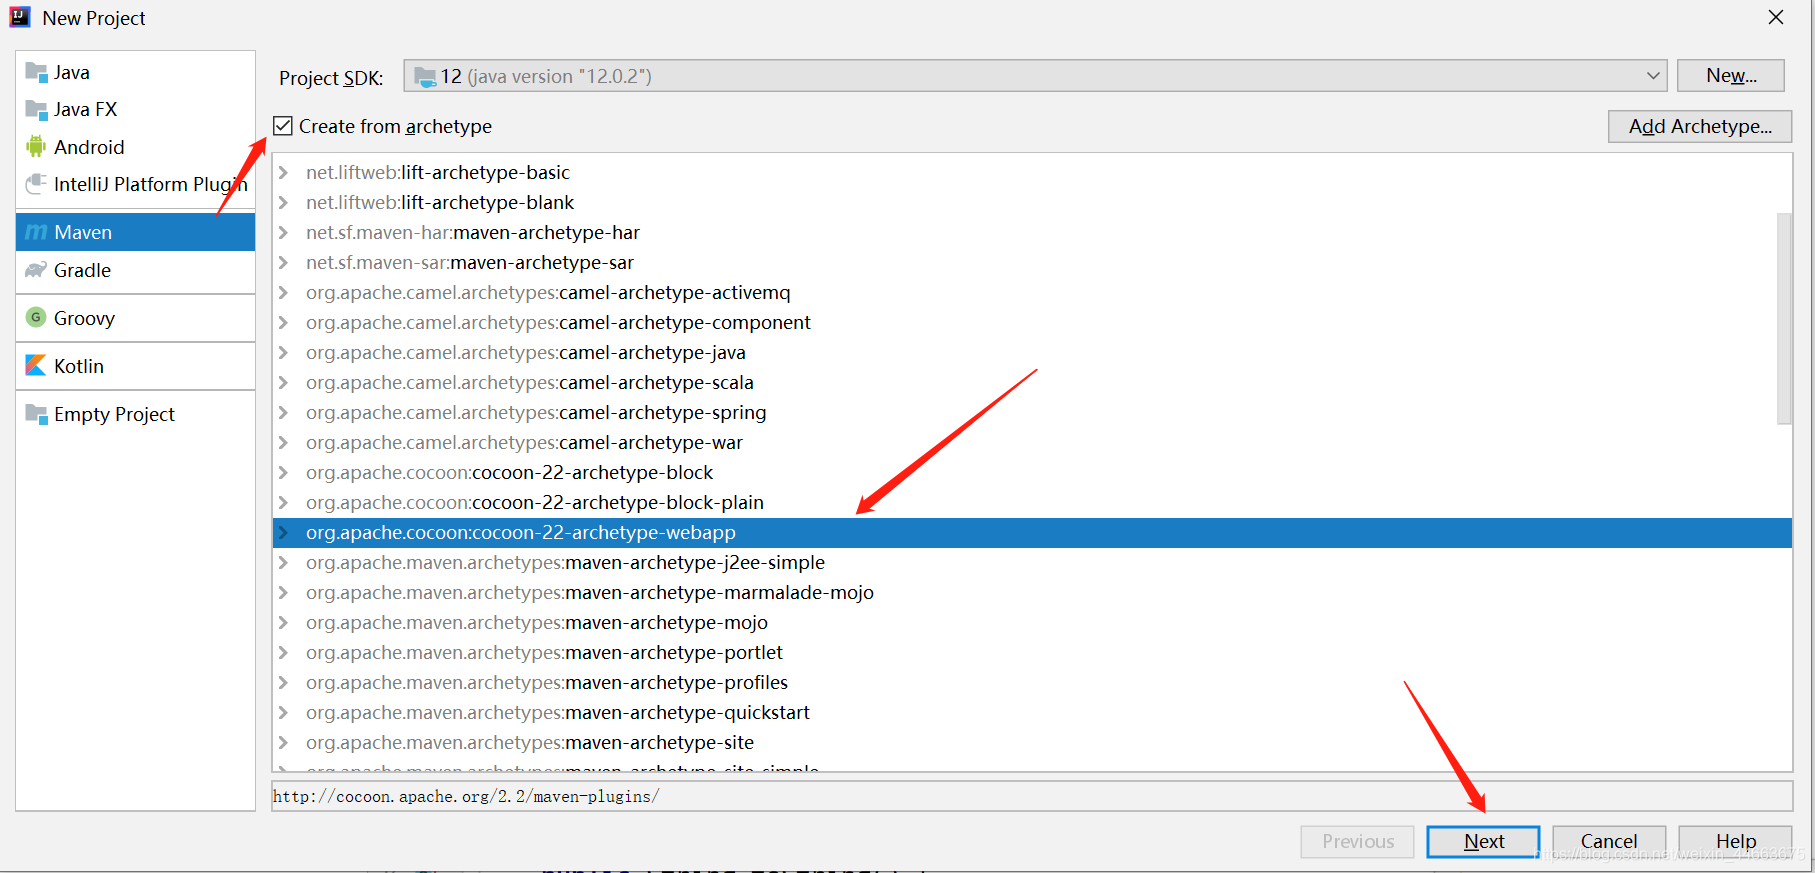The height and width of the screenshot is (873, 1815).
Task: Click the Empty Project folder icon
Action: tap(36, 414)
